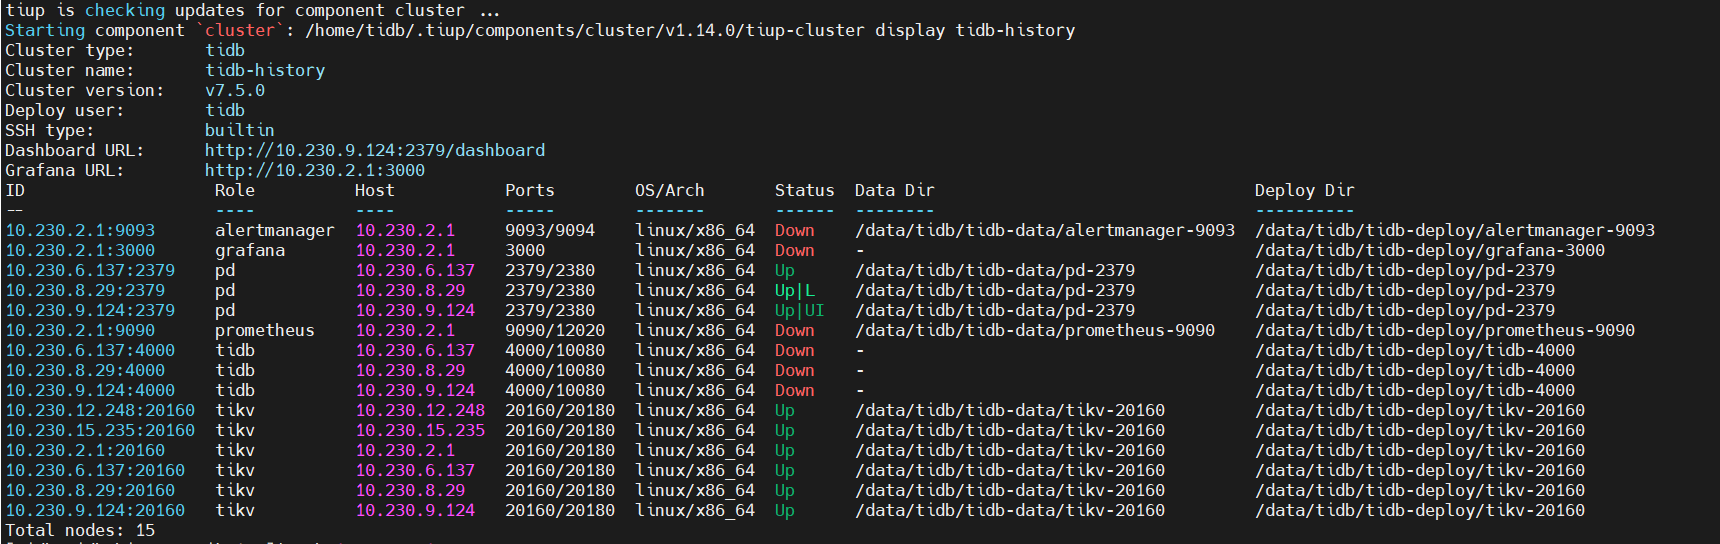Click the Role column header
Screen dimensions: 1720x544
coord(235,190)
